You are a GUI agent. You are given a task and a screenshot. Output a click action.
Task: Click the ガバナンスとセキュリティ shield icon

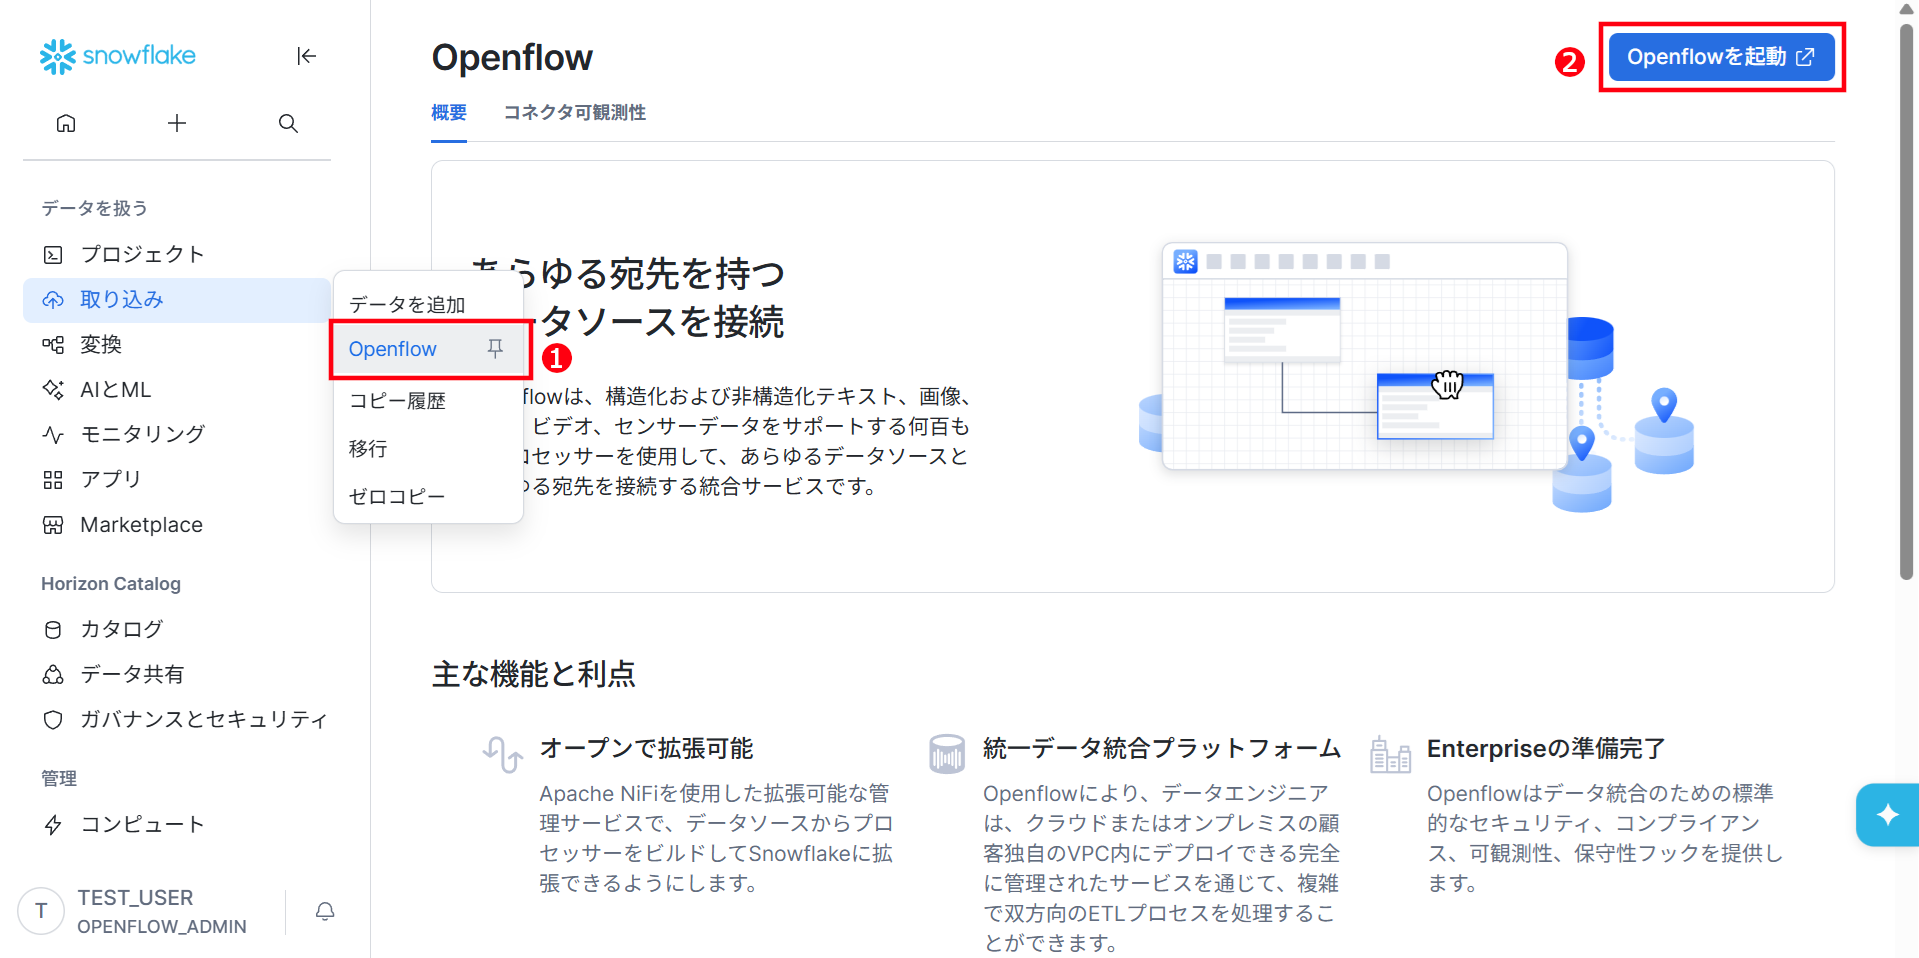tap(53, 720)
